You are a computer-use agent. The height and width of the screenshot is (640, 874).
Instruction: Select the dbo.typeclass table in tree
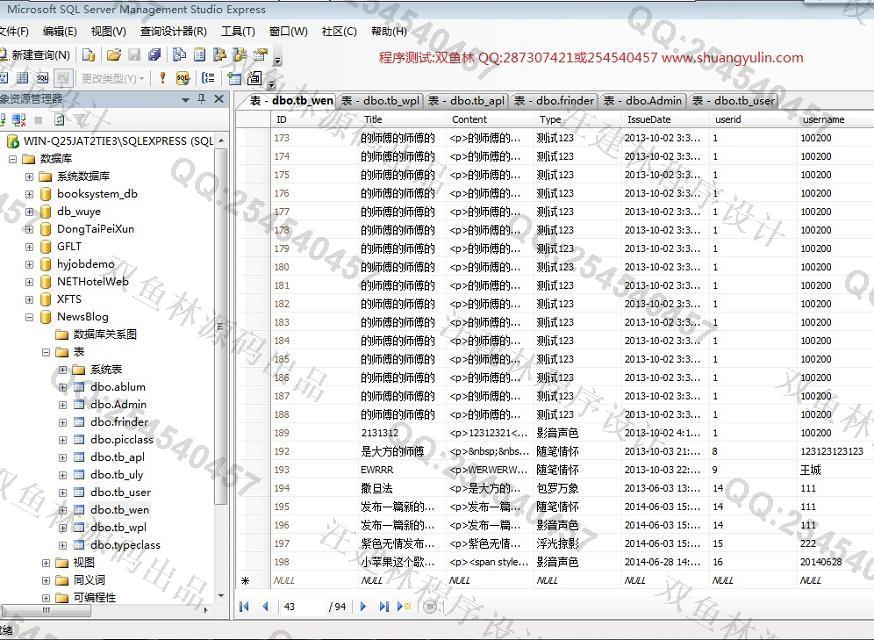coord(125,545)
